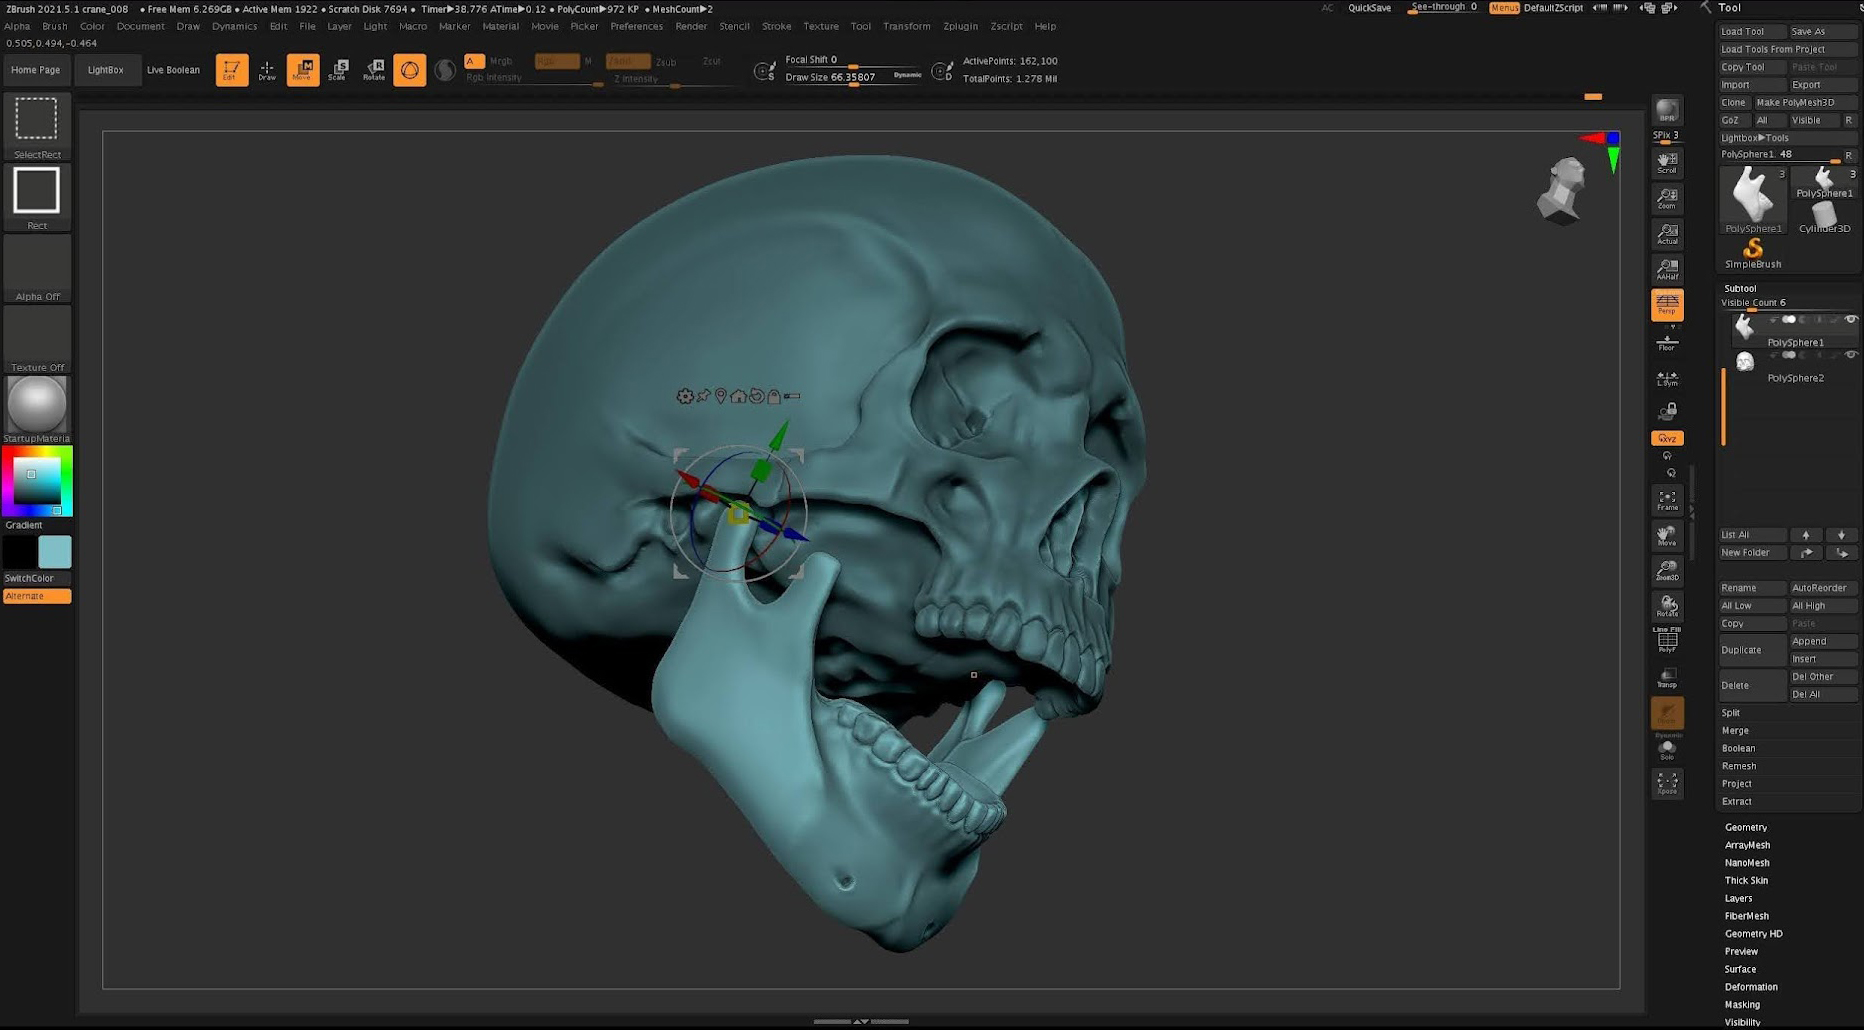1864x1030 pixels.
Task: Toggle visibility of PolySphere1 subtool
Action: 1851,320
